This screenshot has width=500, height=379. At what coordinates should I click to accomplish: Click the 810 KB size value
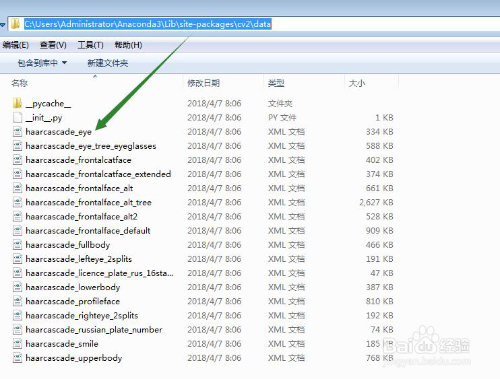[x=380, y=301]
